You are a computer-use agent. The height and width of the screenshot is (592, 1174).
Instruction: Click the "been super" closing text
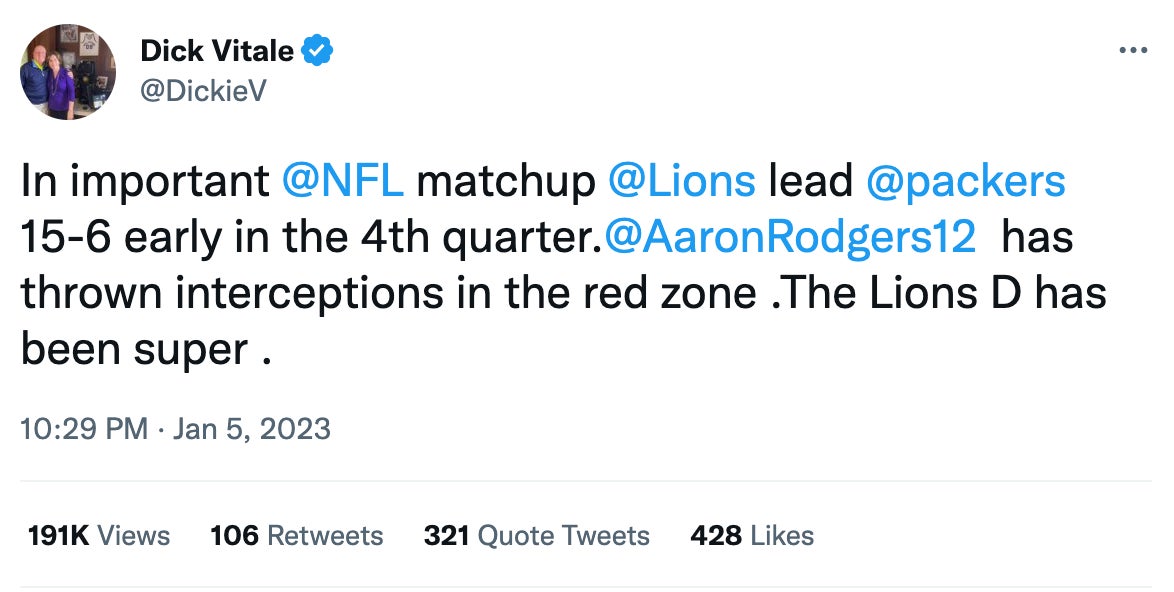tap(134, 349)
